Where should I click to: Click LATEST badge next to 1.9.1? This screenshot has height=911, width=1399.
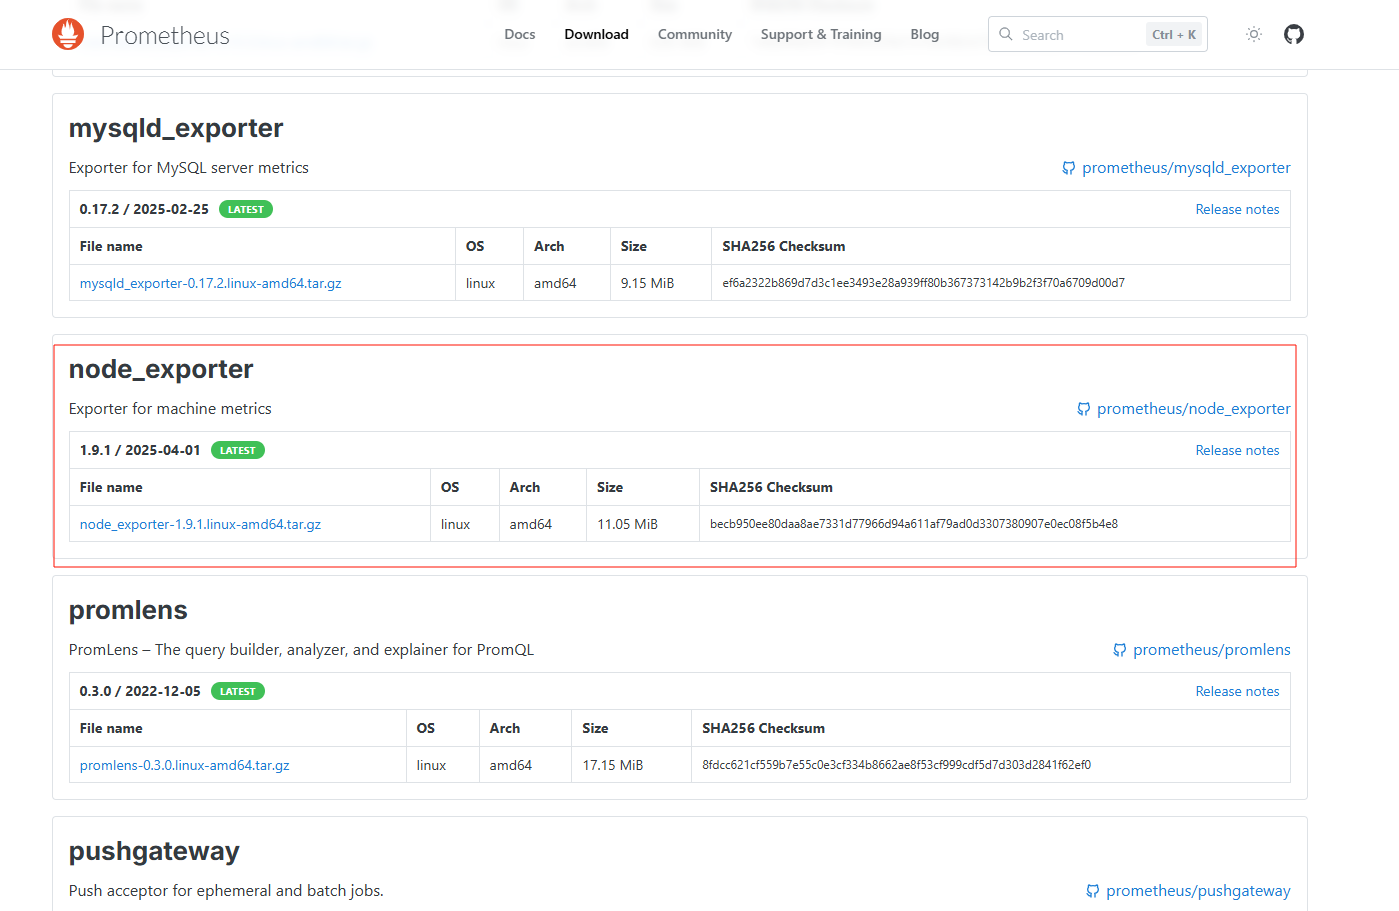(x=238, y=450)
